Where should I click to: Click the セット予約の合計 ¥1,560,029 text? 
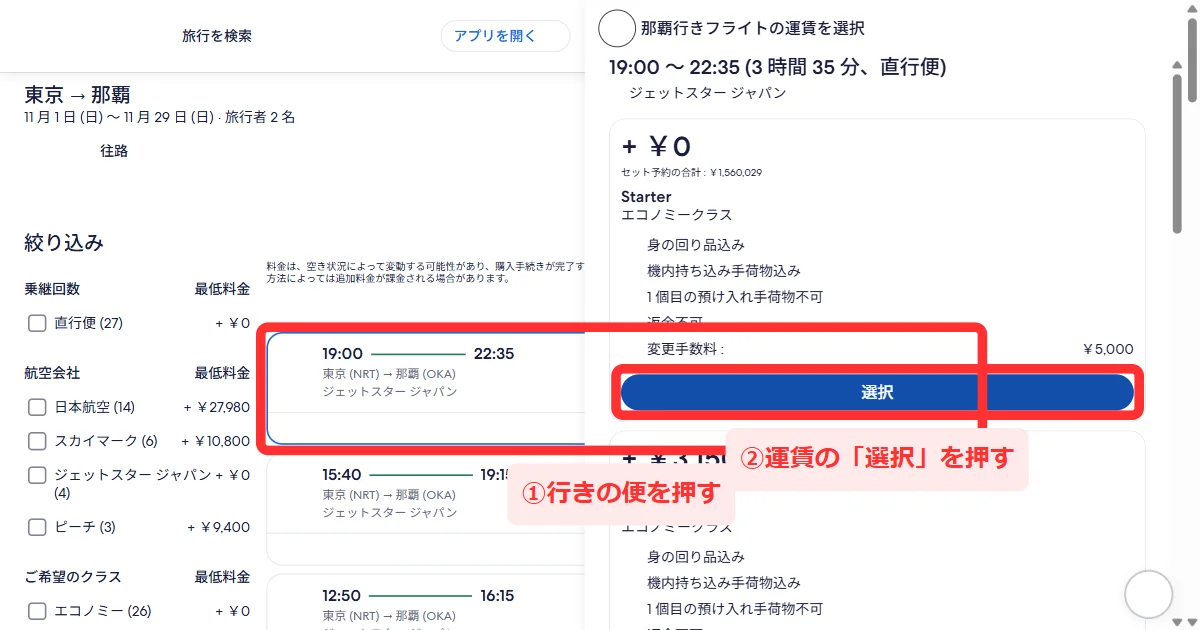(x=692, y=172)
